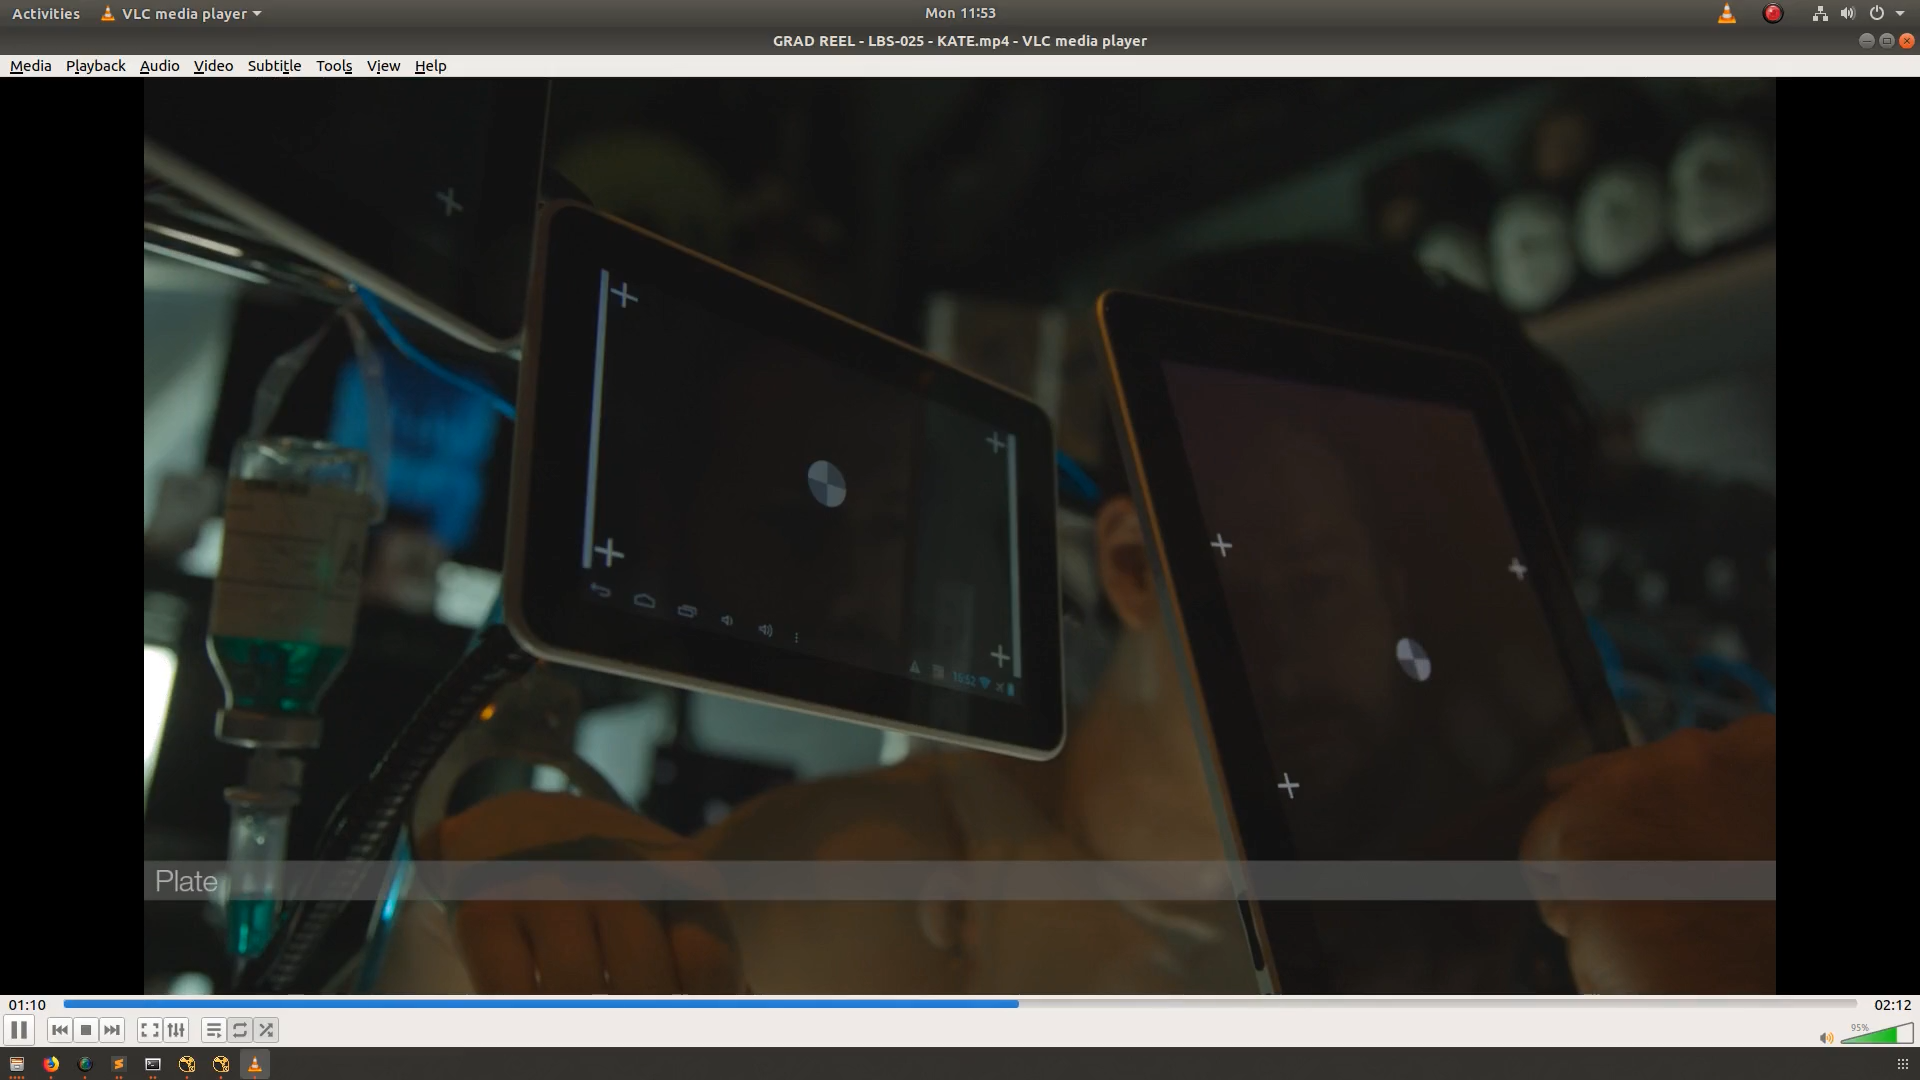Viewport: 1920px width, 1080px height.
Task: Skip to the next media item
Action: [x=112, y=1030]
